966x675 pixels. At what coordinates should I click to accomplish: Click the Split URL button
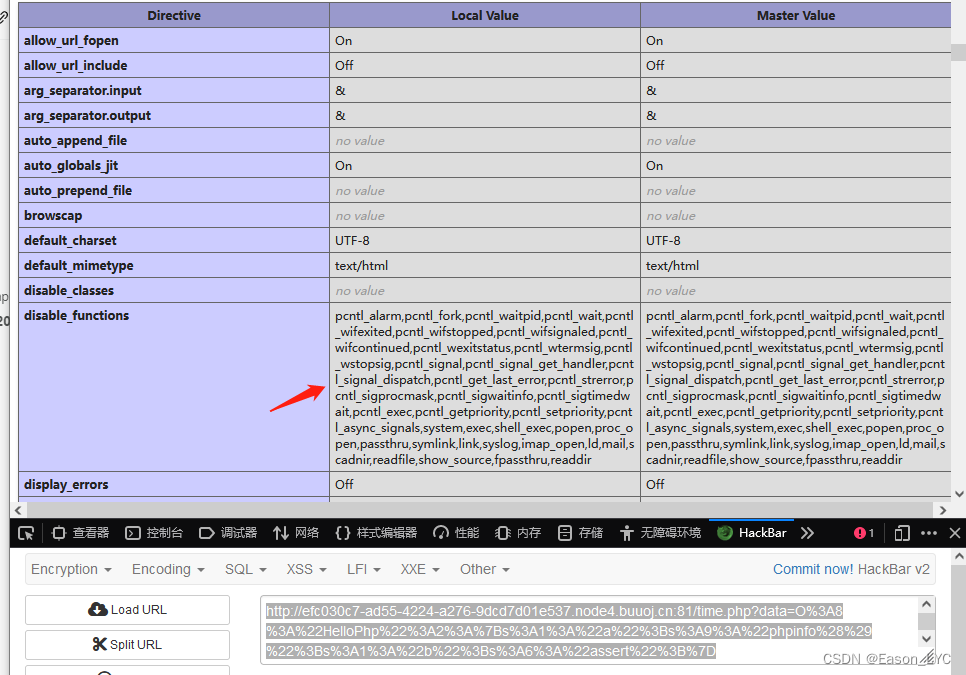click(x=128, y=645)
